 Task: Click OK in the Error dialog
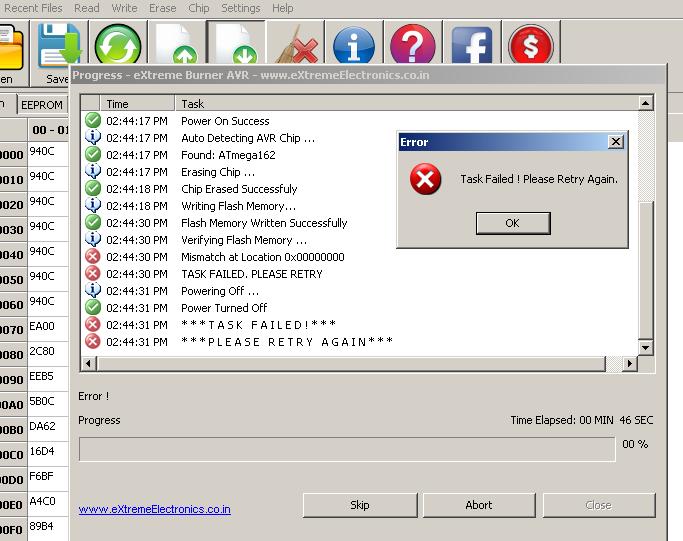point(513,223)
